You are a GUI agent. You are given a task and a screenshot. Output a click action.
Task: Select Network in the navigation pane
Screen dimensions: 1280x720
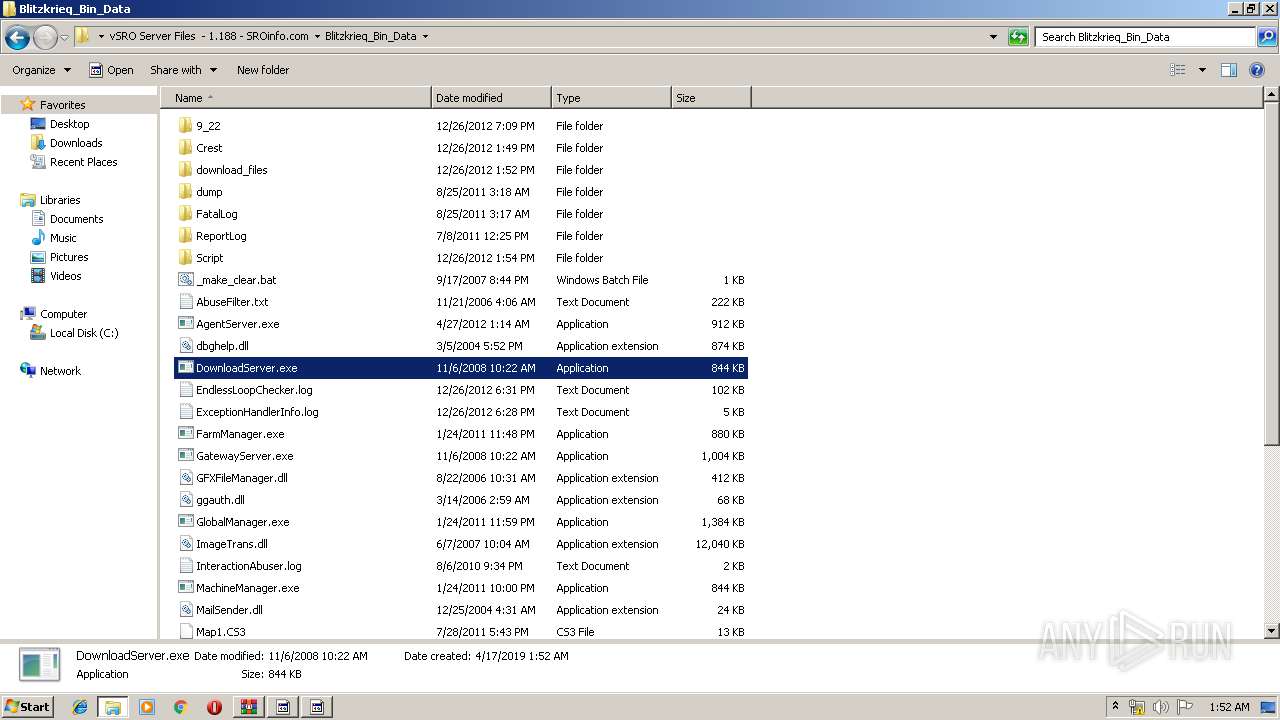[x=60, y=371]
